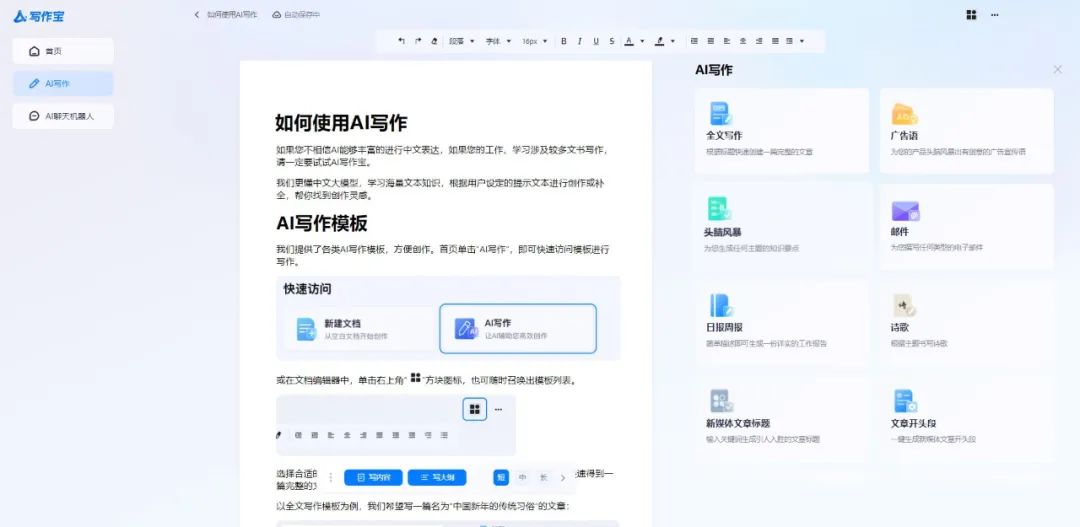Image resolution: width=1080 pixels, height=527 pixels.
Task: Click the 如何使用AI写作 document title heading
Action: [x=342, y=123]
